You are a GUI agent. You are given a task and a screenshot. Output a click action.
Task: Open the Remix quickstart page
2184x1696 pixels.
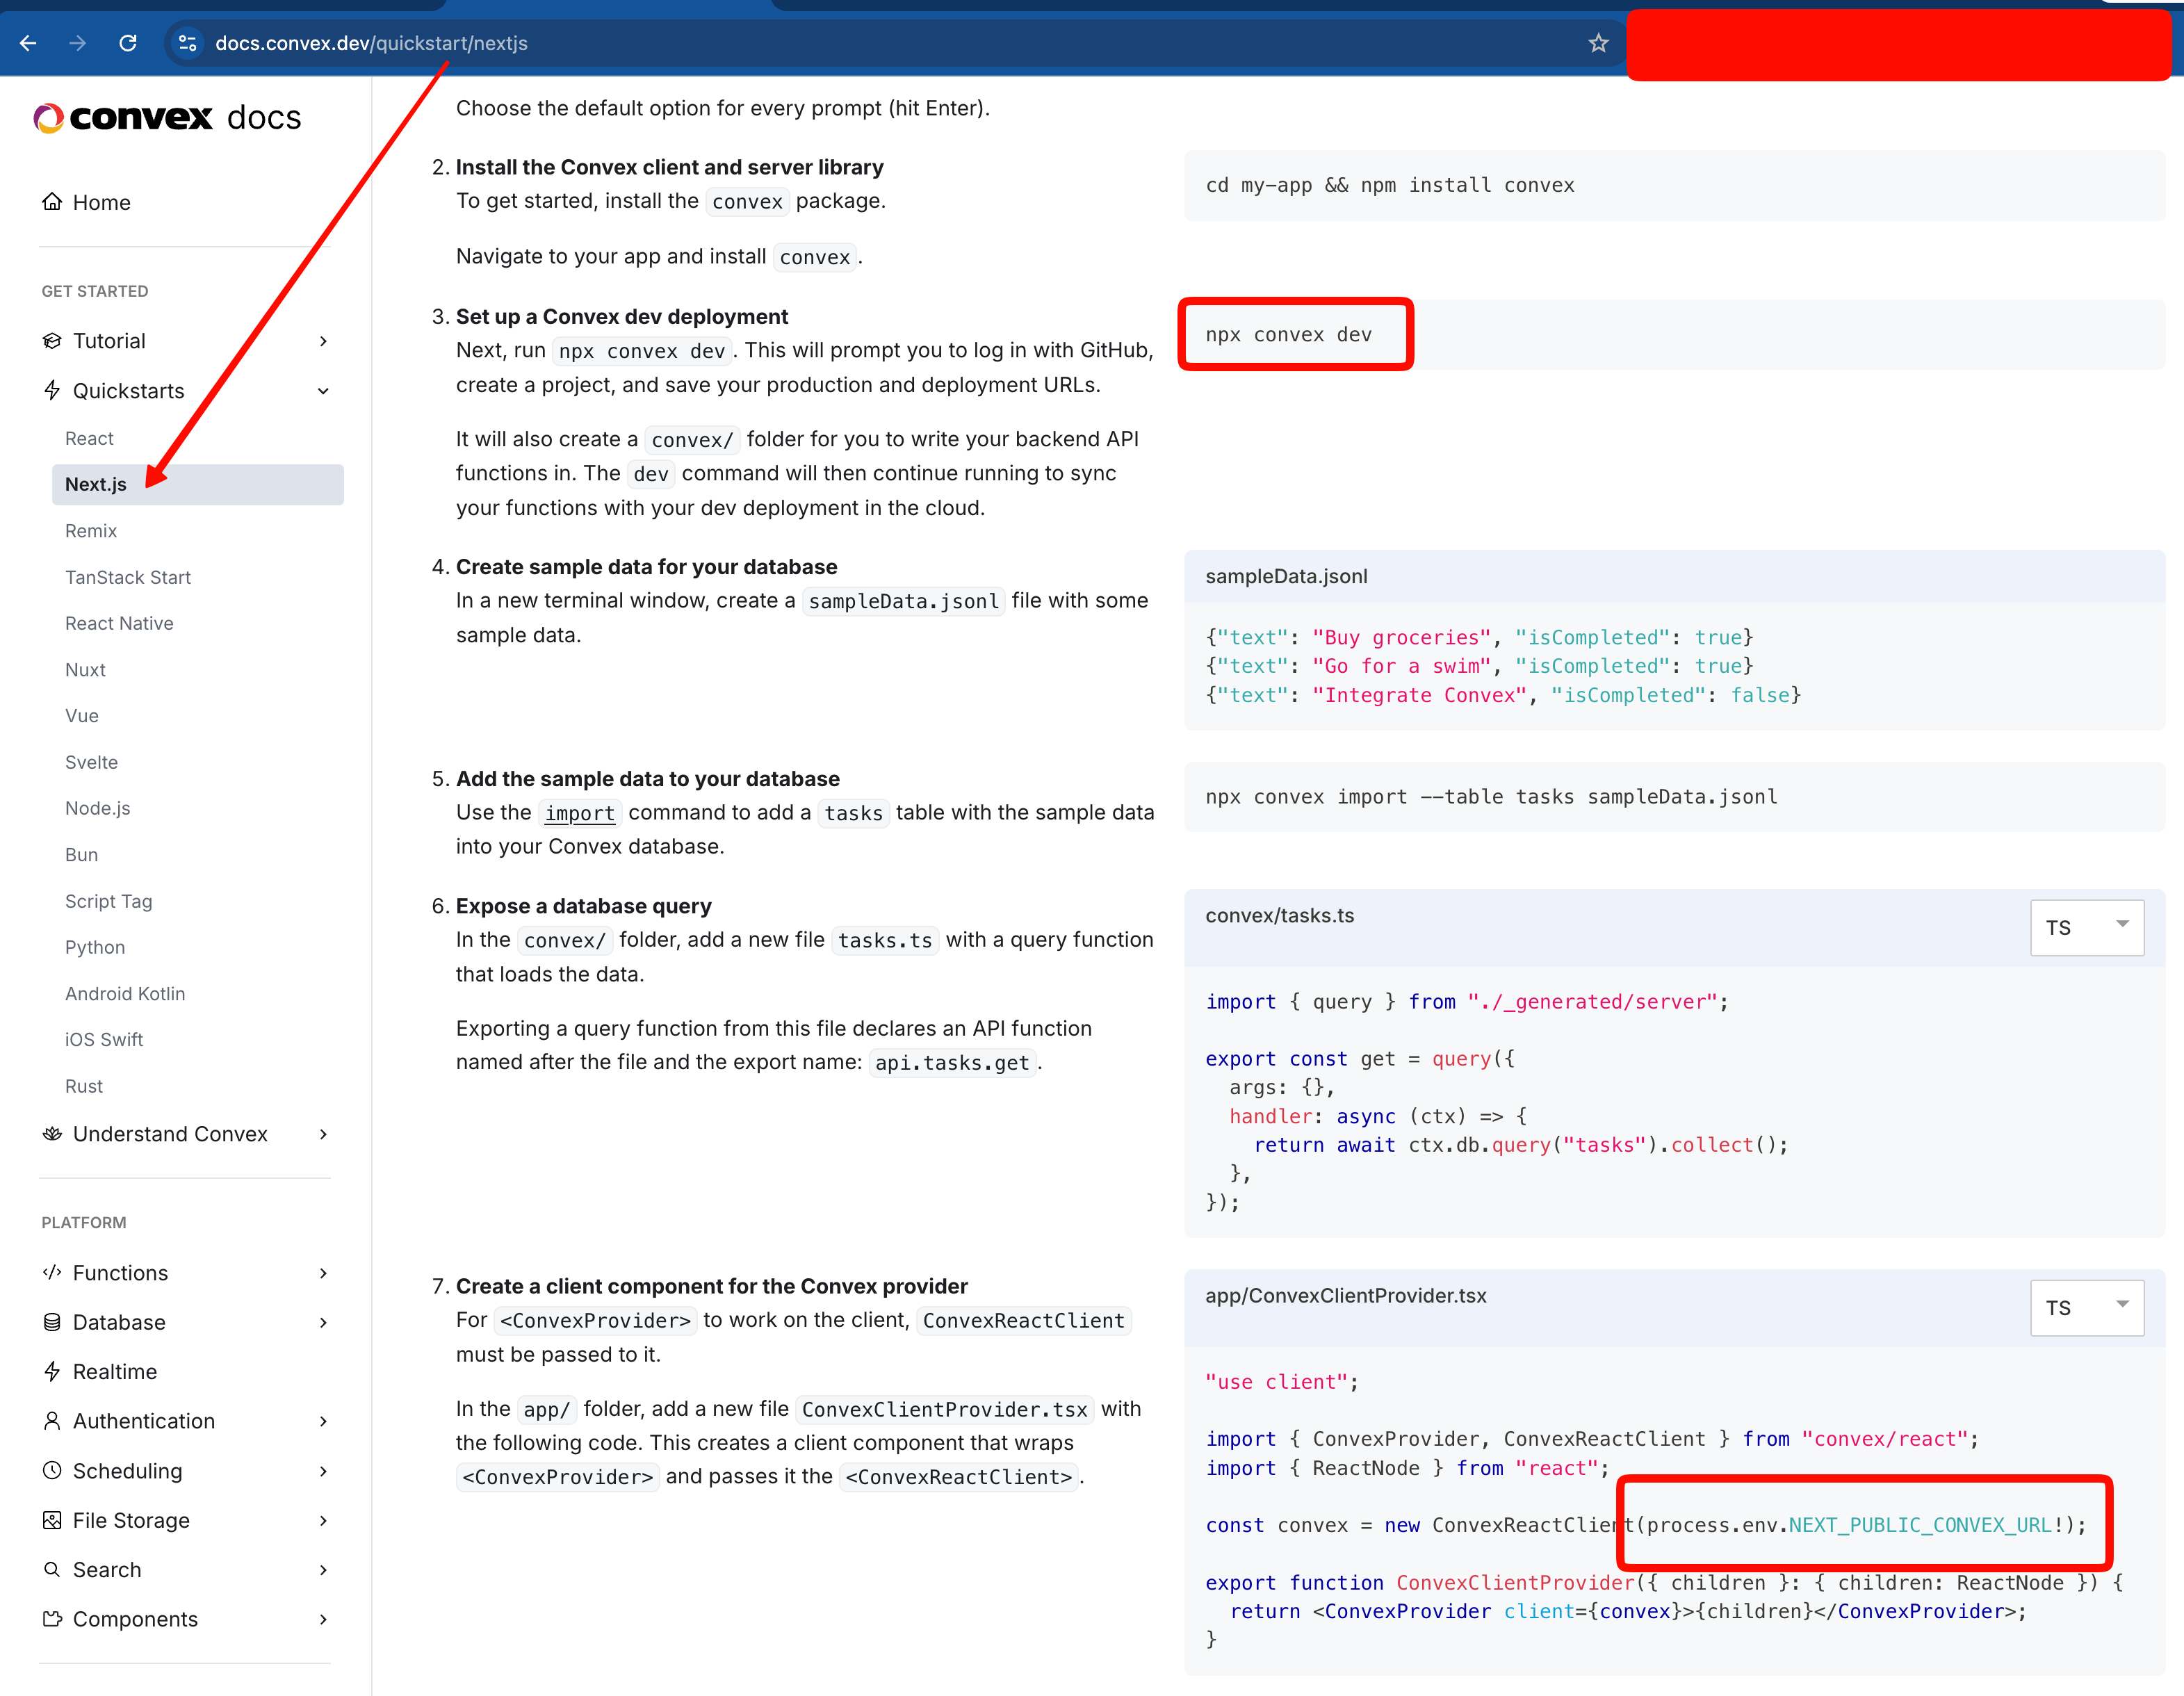point(91,531)
